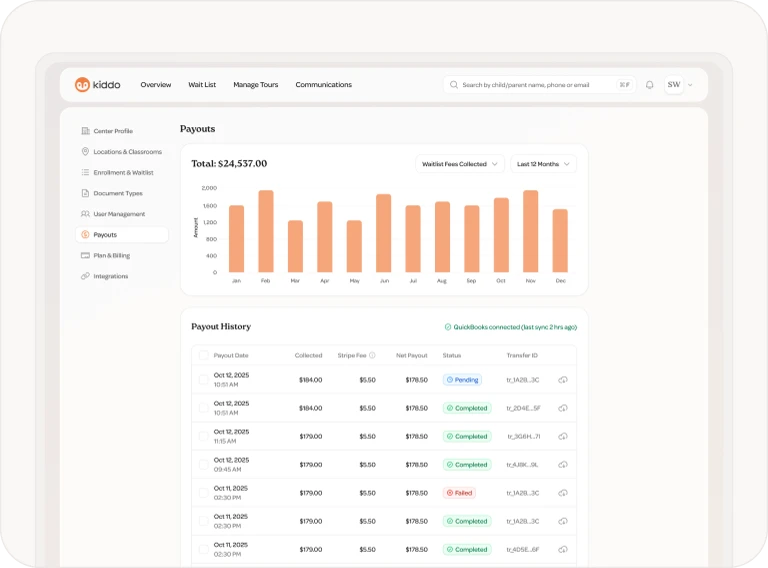Open the Wait List nav item
Image resolution: width=768 pixels, height=568 pixels.
click(202, 85)
